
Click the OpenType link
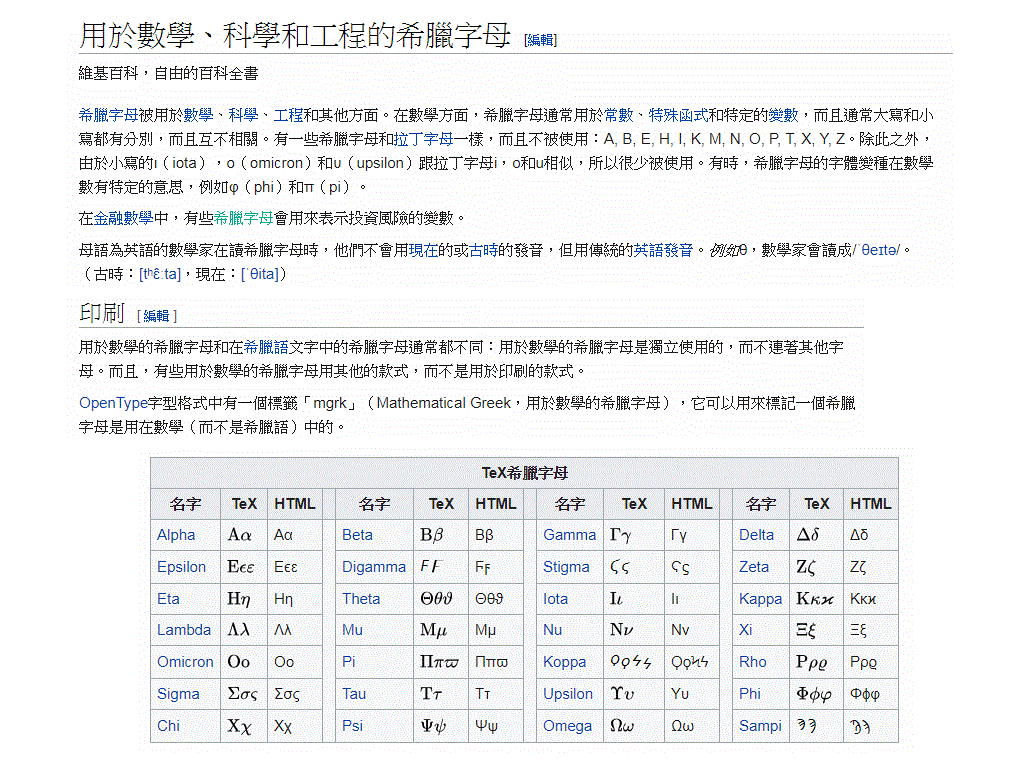coord(112,403)
